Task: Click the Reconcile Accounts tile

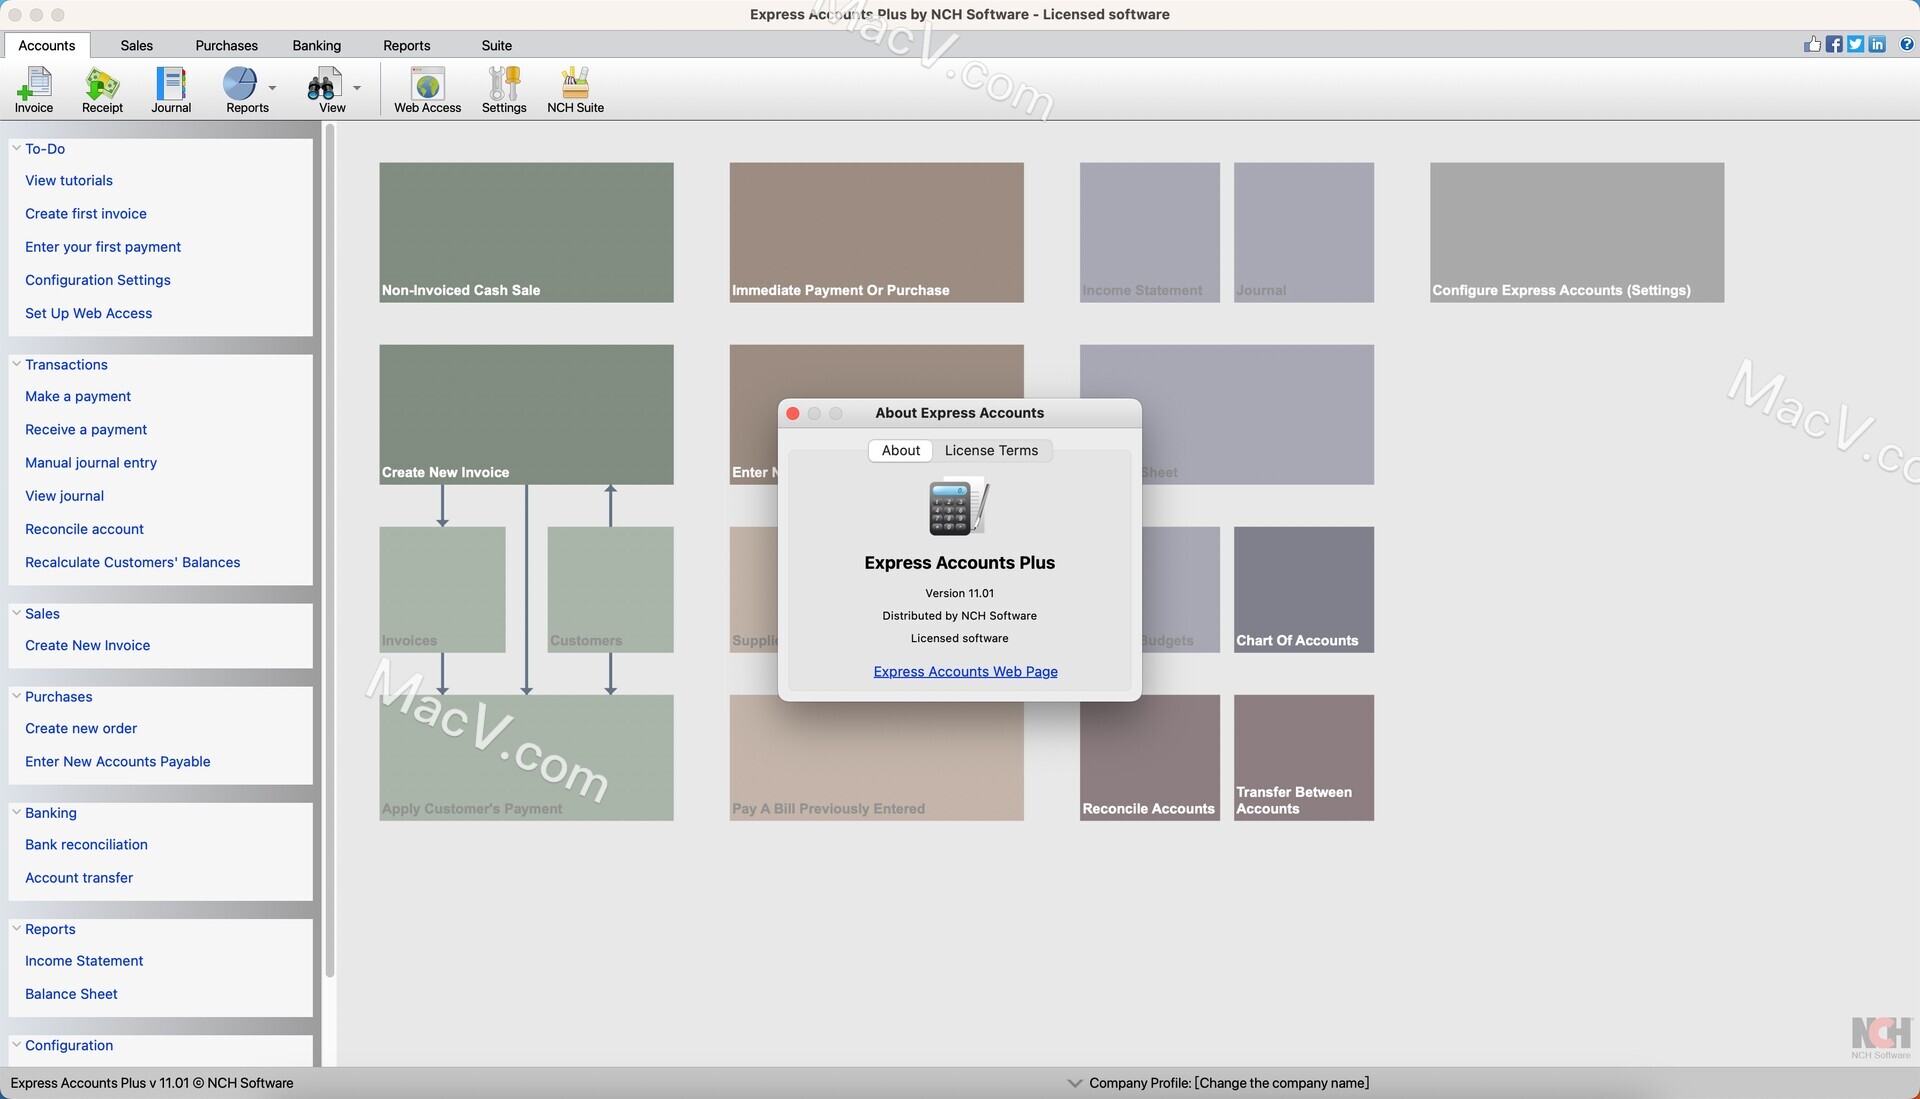Action: 1149,757
